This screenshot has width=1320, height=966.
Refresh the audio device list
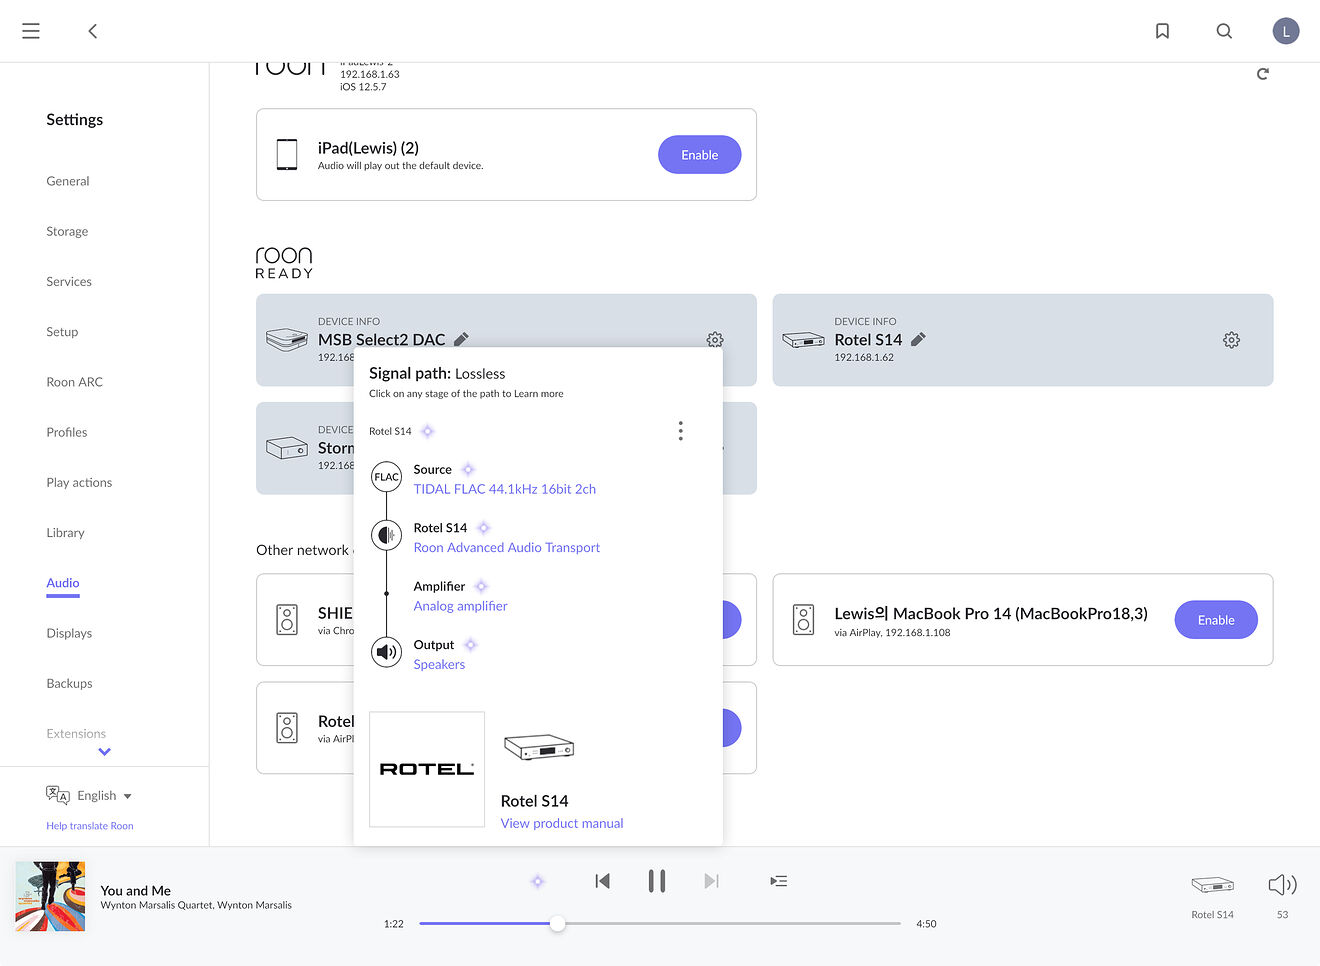tap(1263, 74)
